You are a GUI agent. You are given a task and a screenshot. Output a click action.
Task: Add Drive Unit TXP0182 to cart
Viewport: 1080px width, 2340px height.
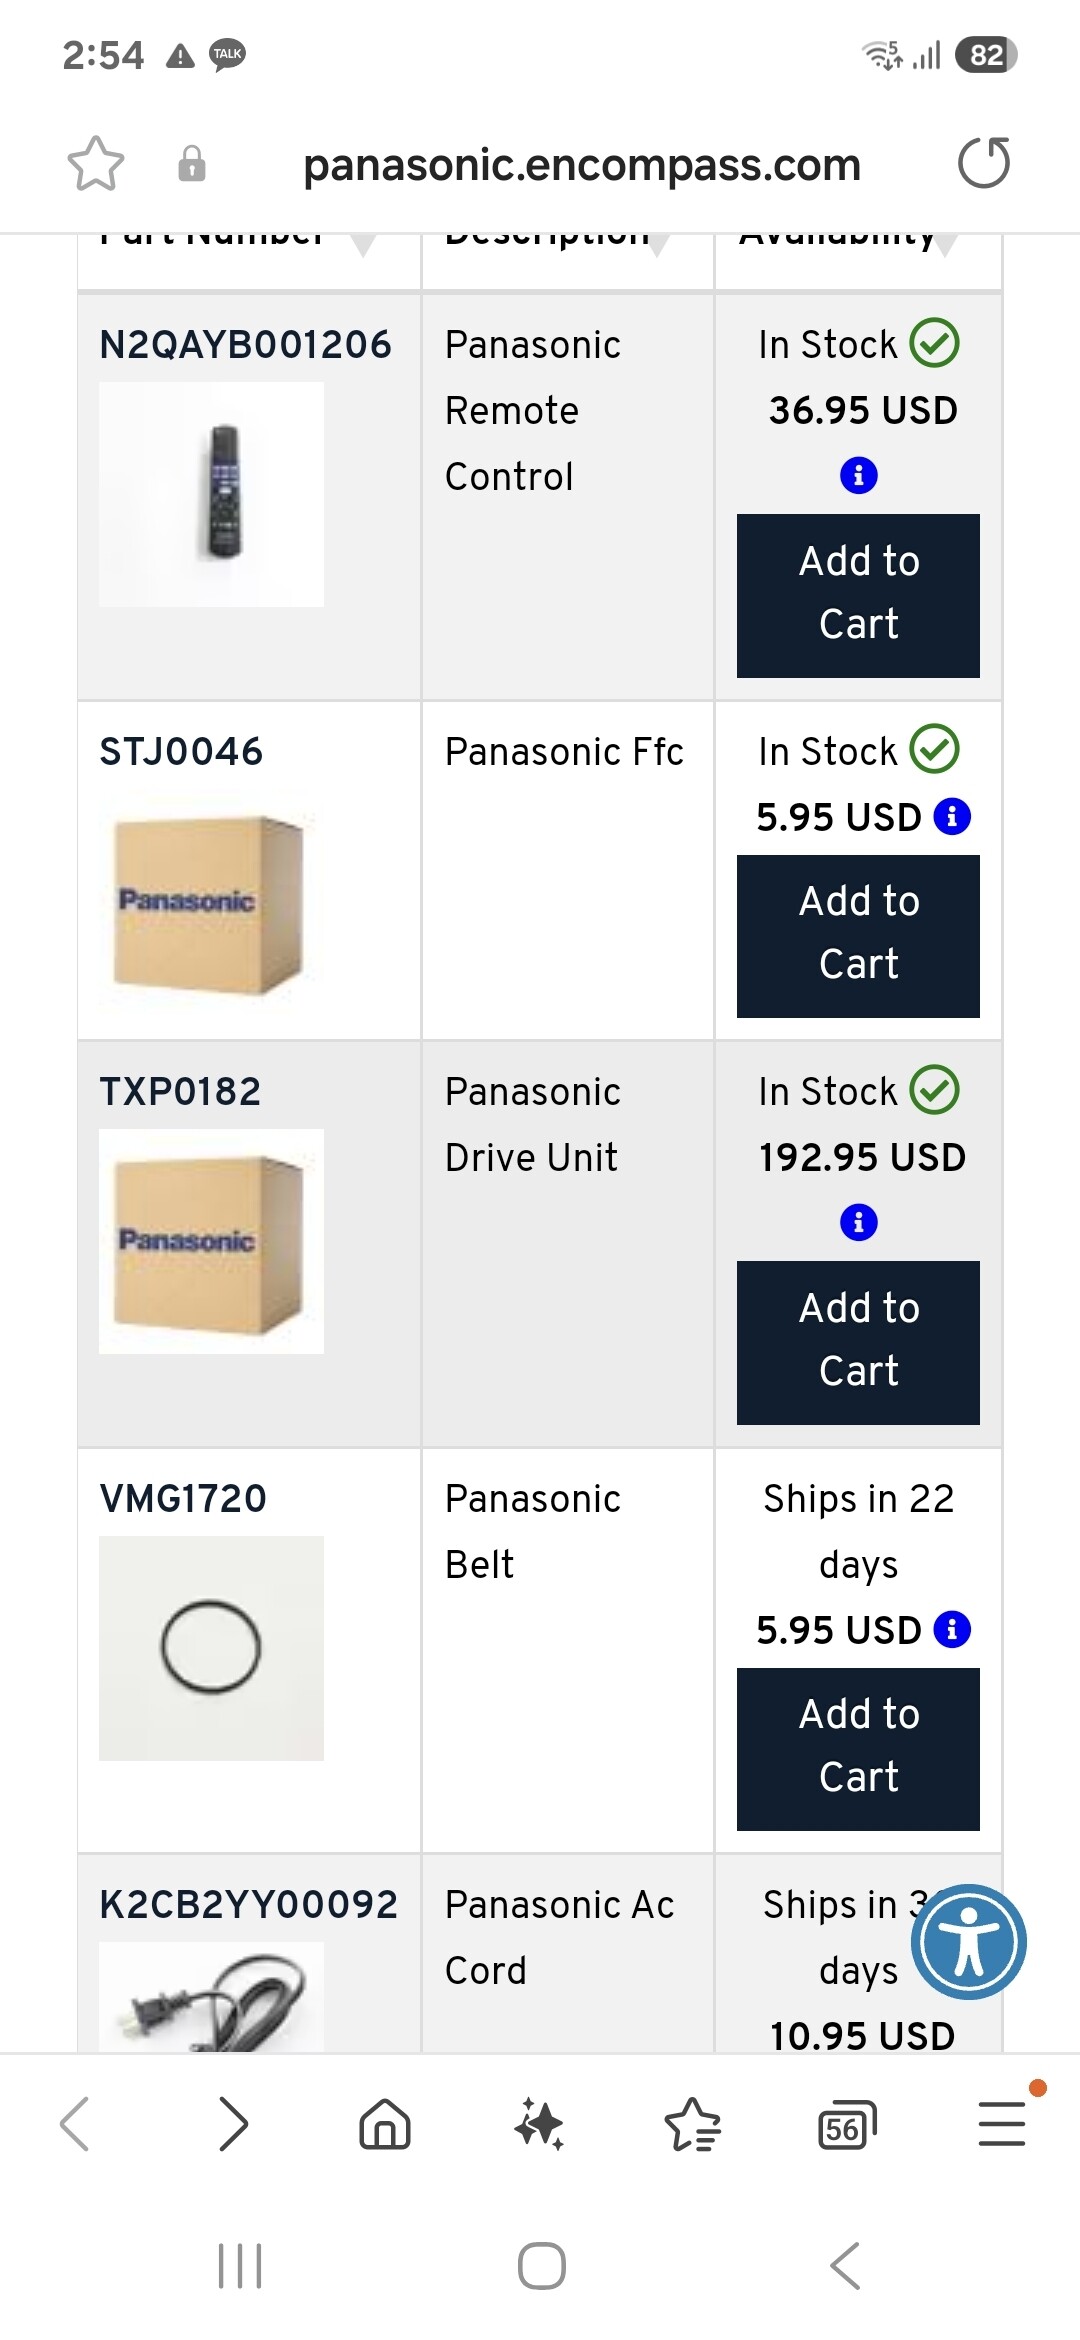[858, 1342]
